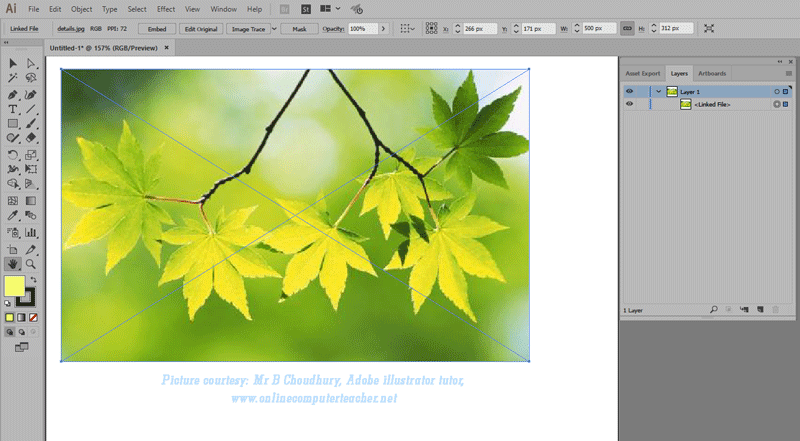Collapse the Layer 1 disclosure arrow
This screenshot has width=800, height=441.
click(658, 91)
